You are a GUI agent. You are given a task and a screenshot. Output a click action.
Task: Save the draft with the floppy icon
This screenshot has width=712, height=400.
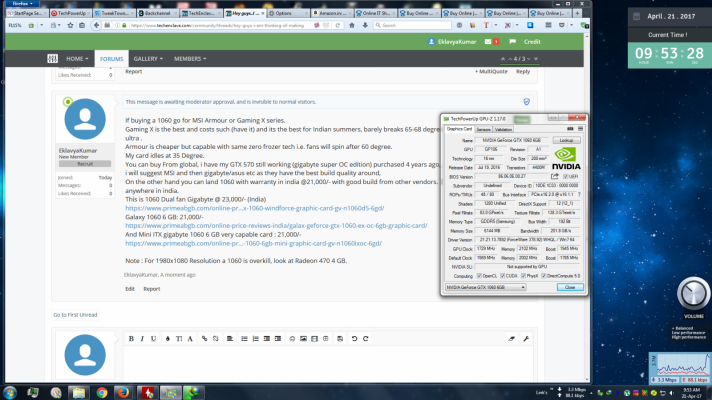[340, 338]
